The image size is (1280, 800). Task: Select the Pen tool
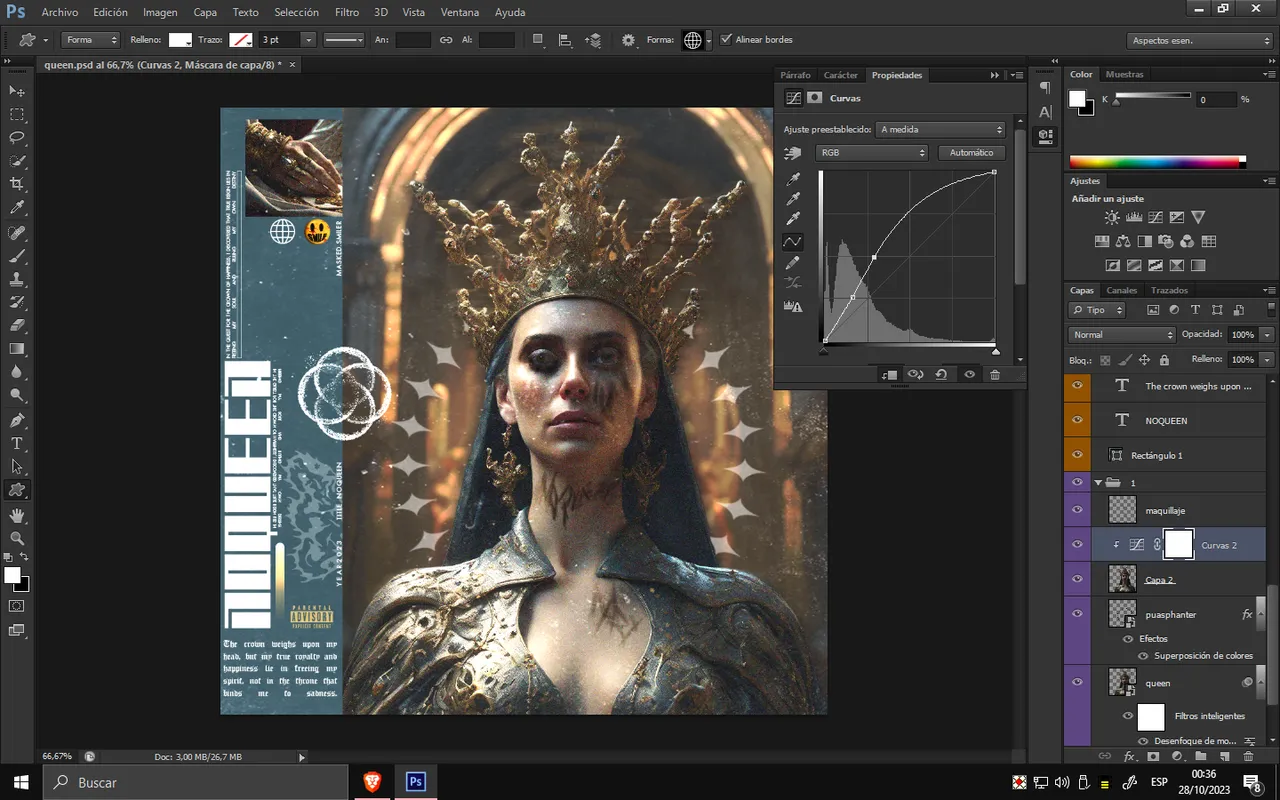click(x=17, y=420)
